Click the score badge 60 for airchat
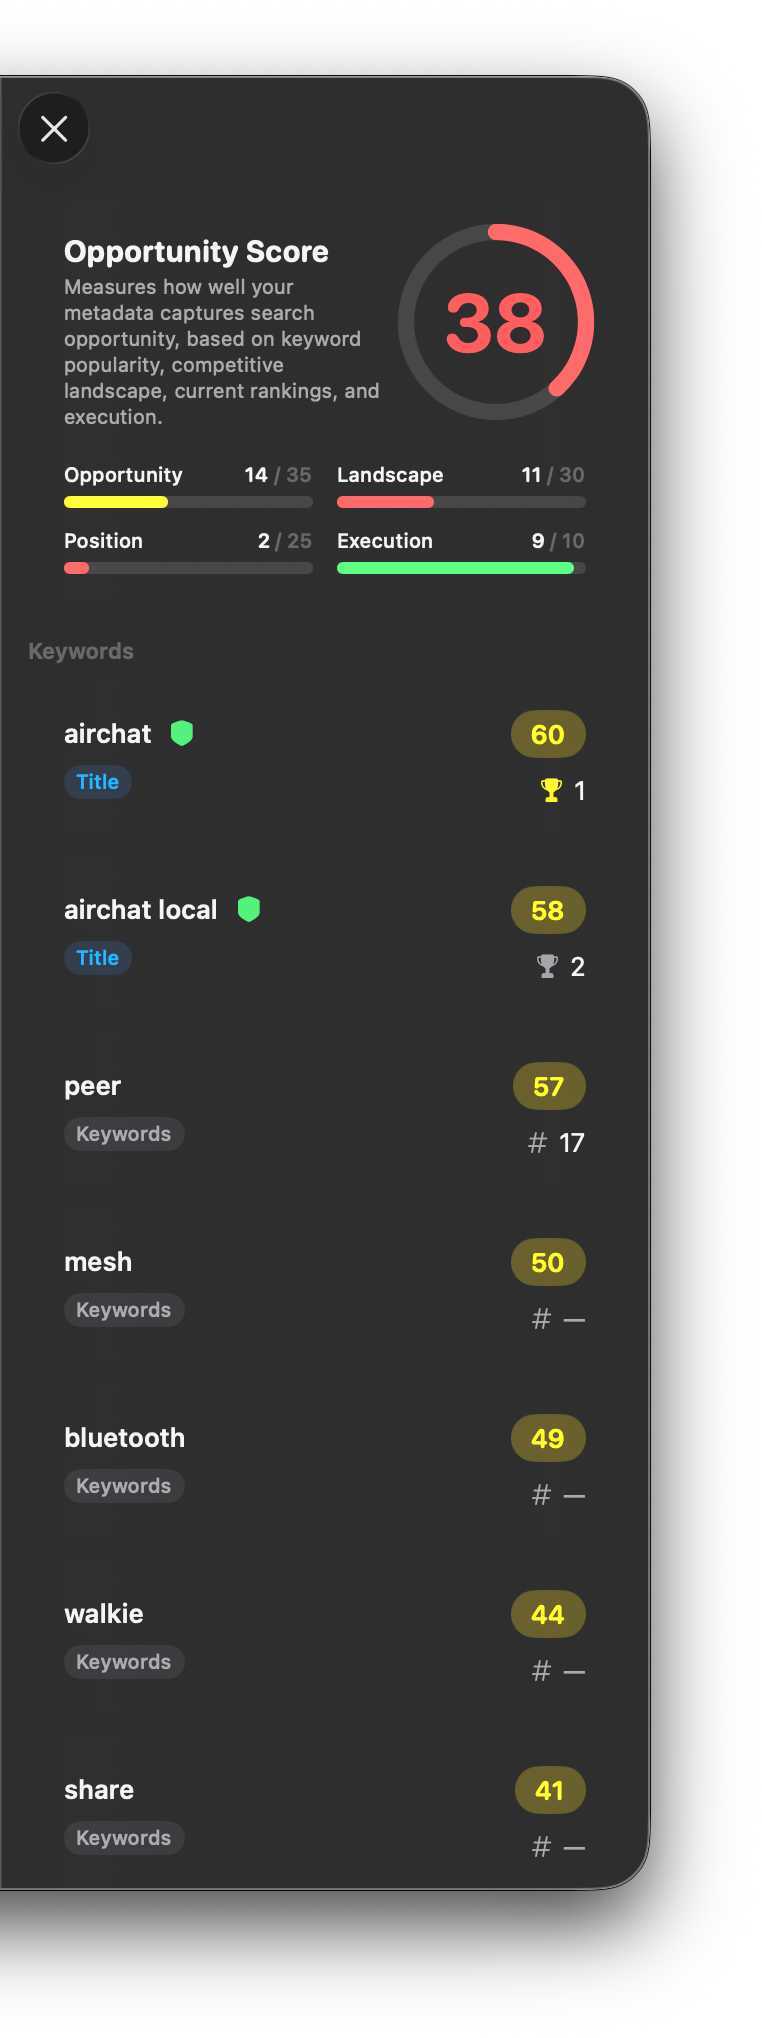 548,735
